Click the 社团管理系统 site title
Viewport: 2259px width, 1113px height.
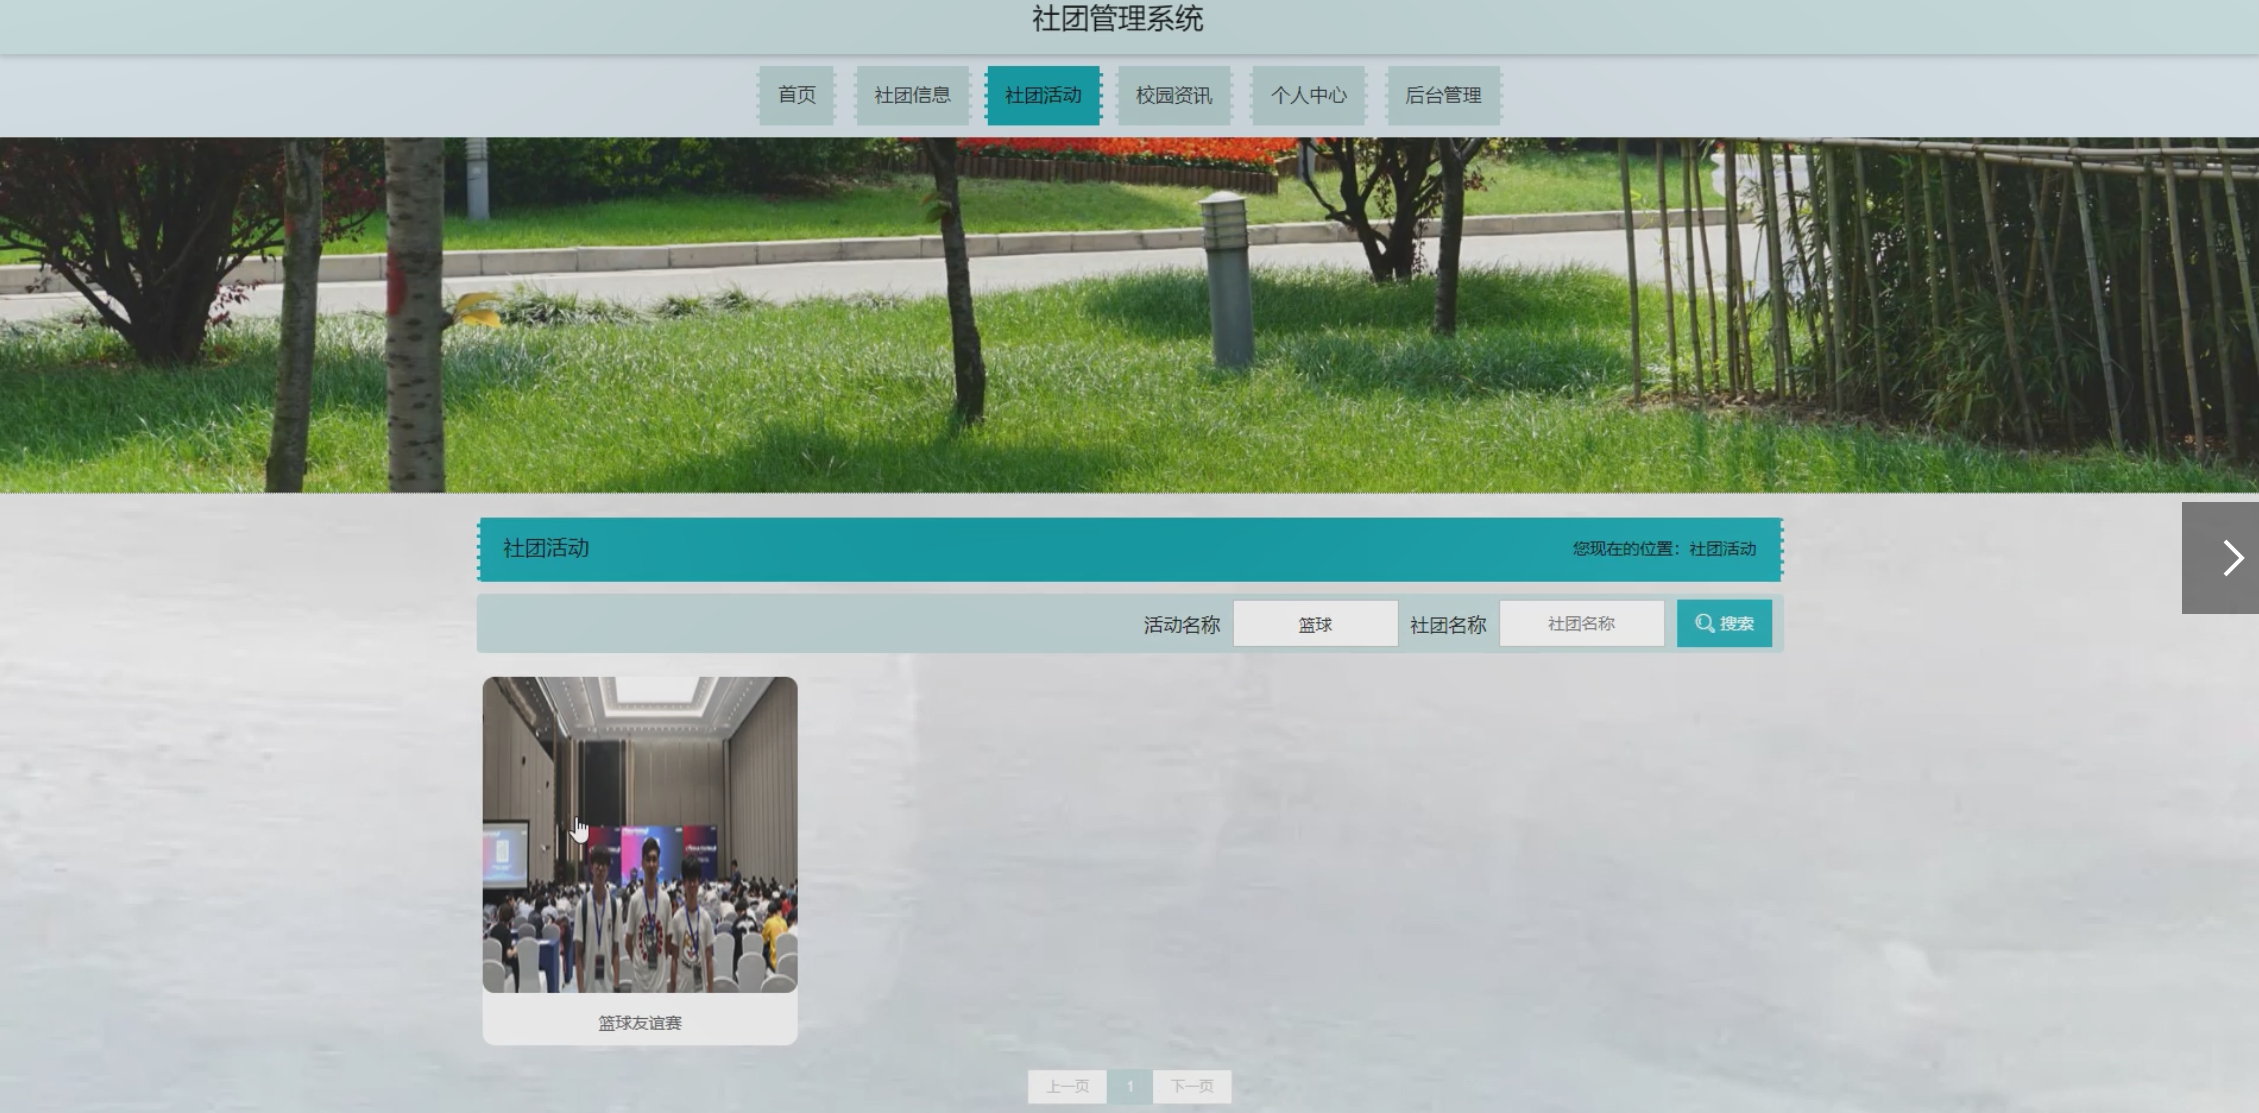click(1117, 20)
